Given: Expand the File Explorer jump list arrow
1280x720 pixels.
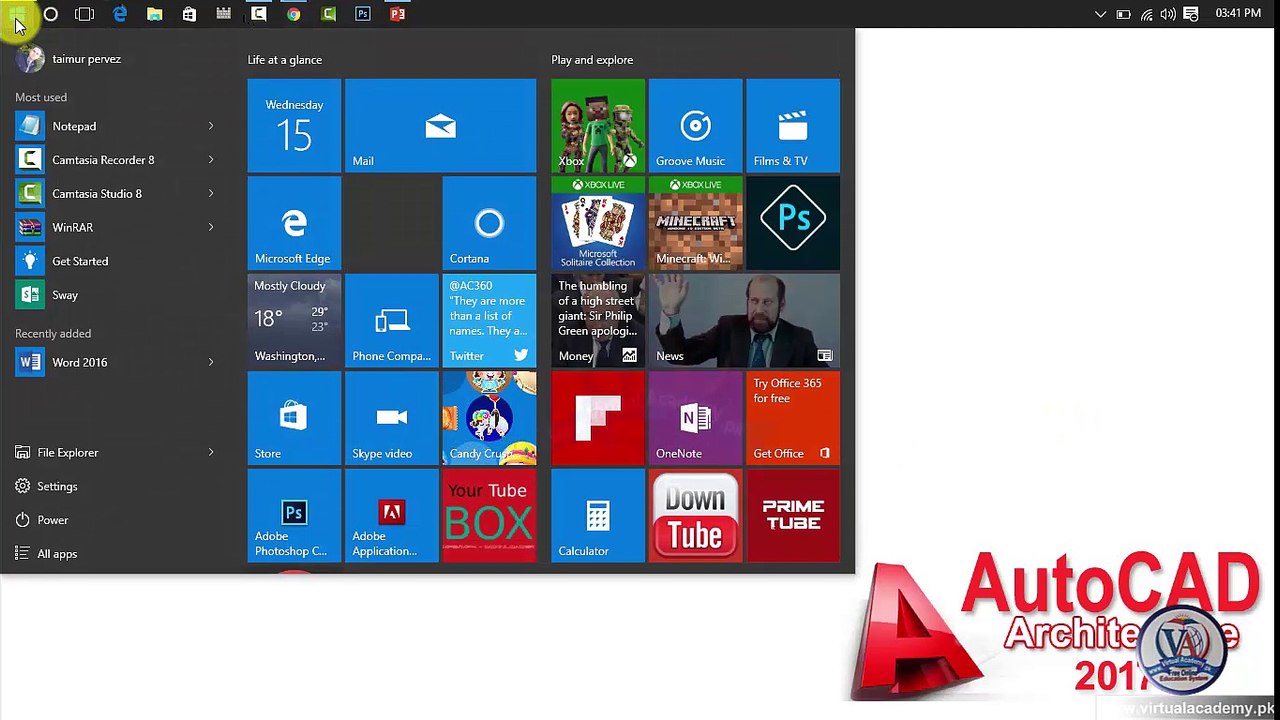Looking at the screenshot, I should [x=211, y=453].
